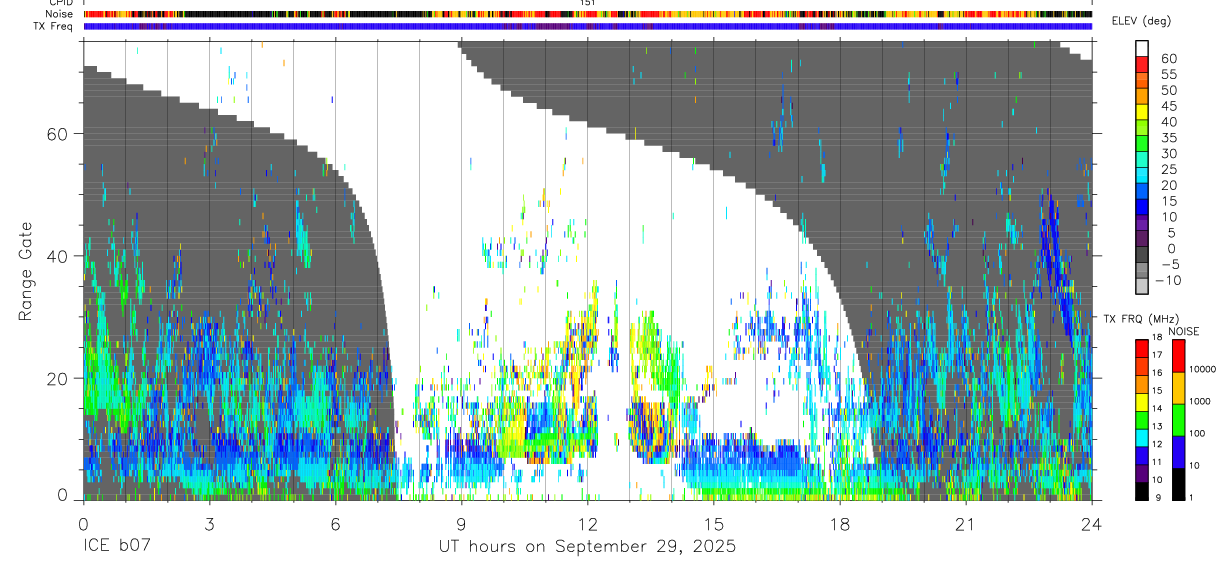This screenshot has width=1228, height=567.
Task: Pick the blue NOISE segment between 10 and 100
Action: [x=1179, y=451]
